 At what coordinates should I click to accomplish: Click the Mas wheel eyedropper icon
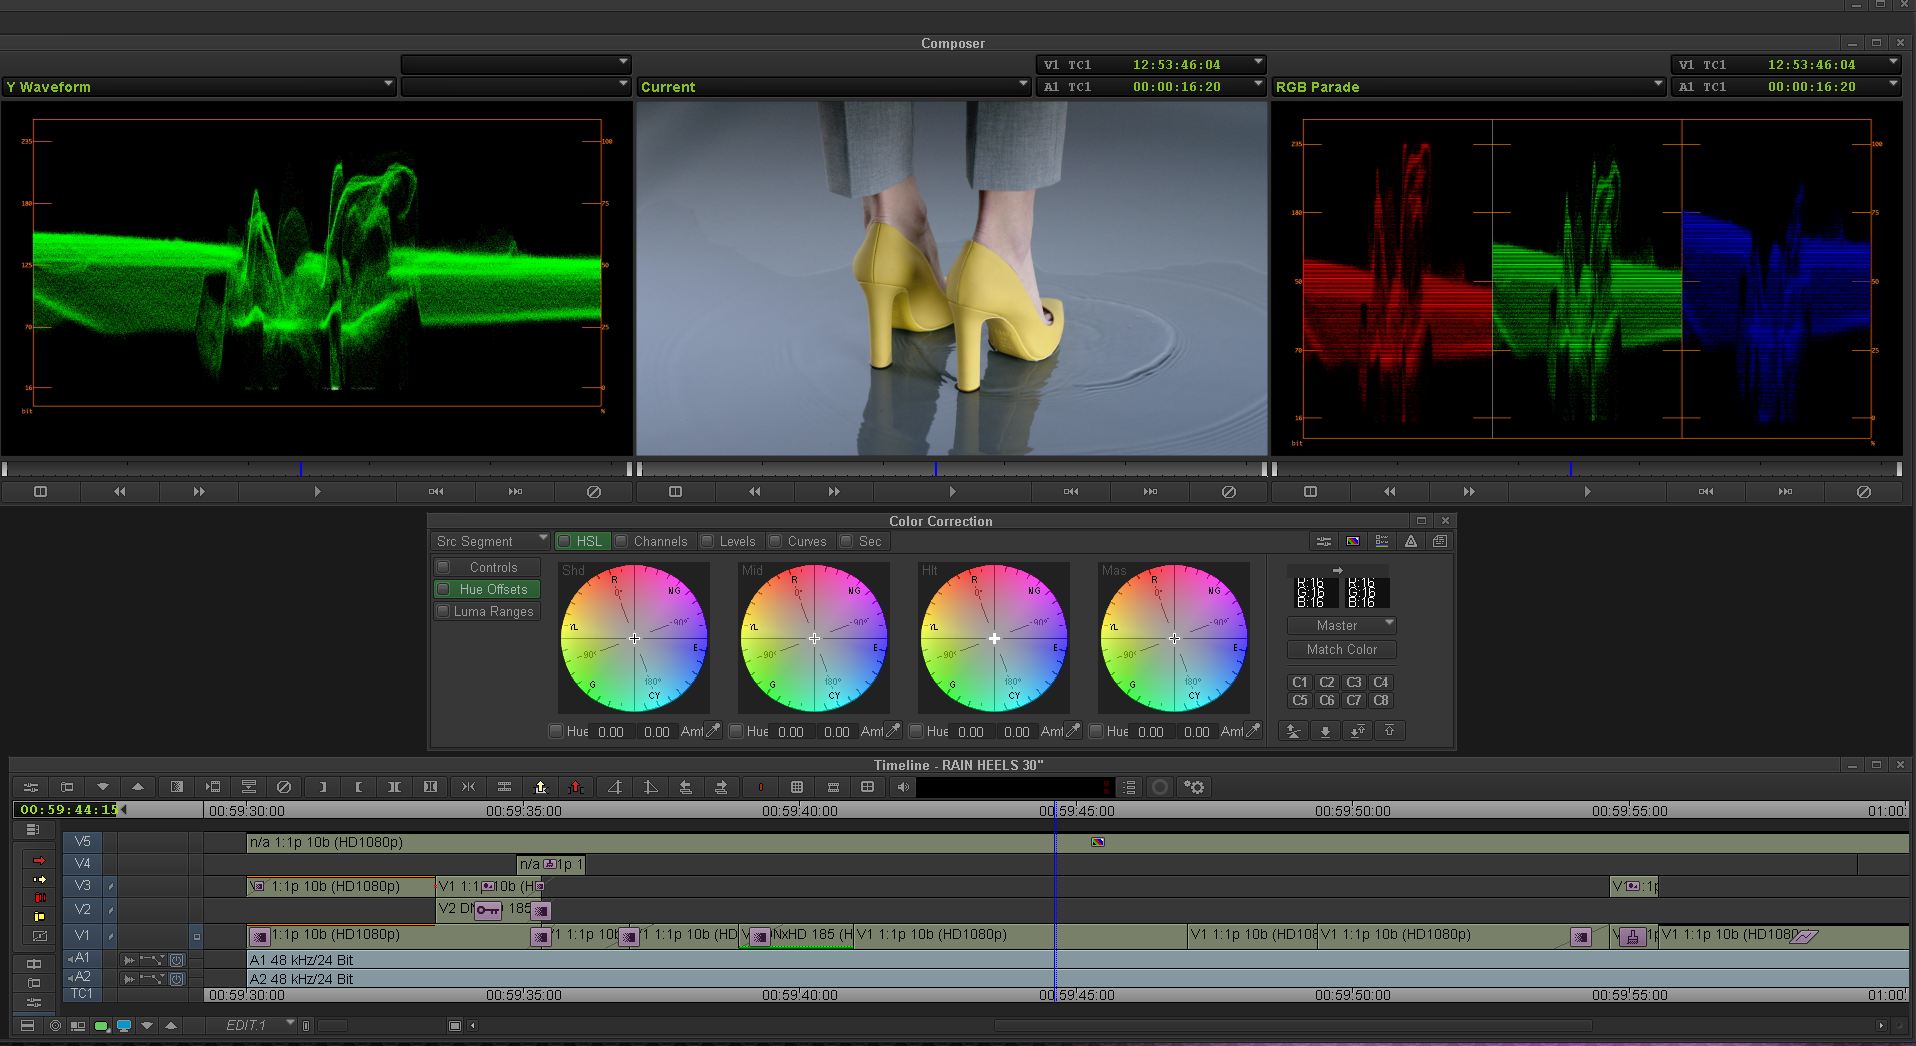(x=1253, y=731)
